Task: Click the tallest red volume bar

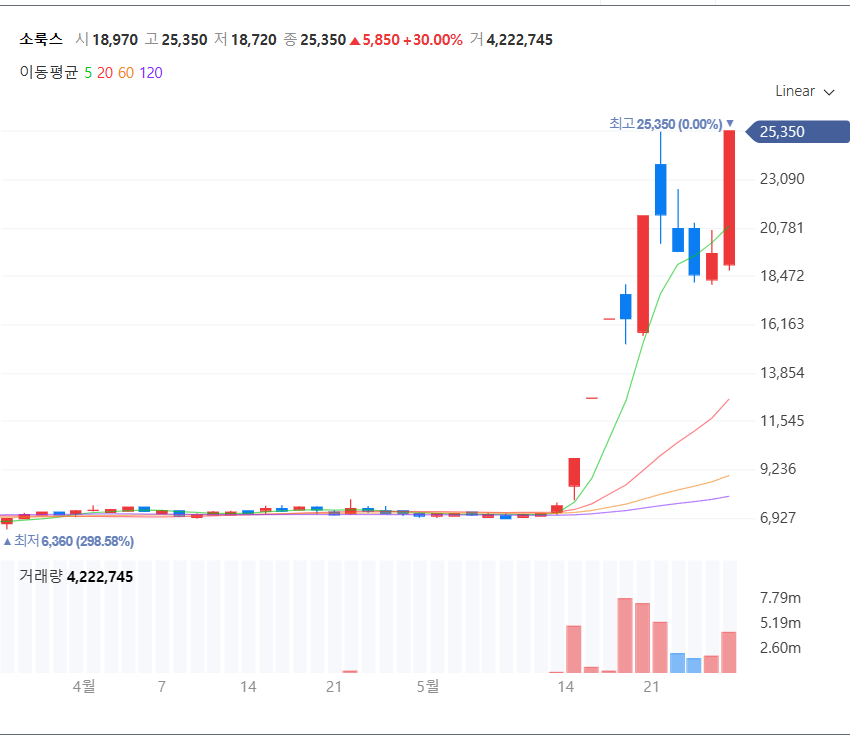Action: (625, 636)
